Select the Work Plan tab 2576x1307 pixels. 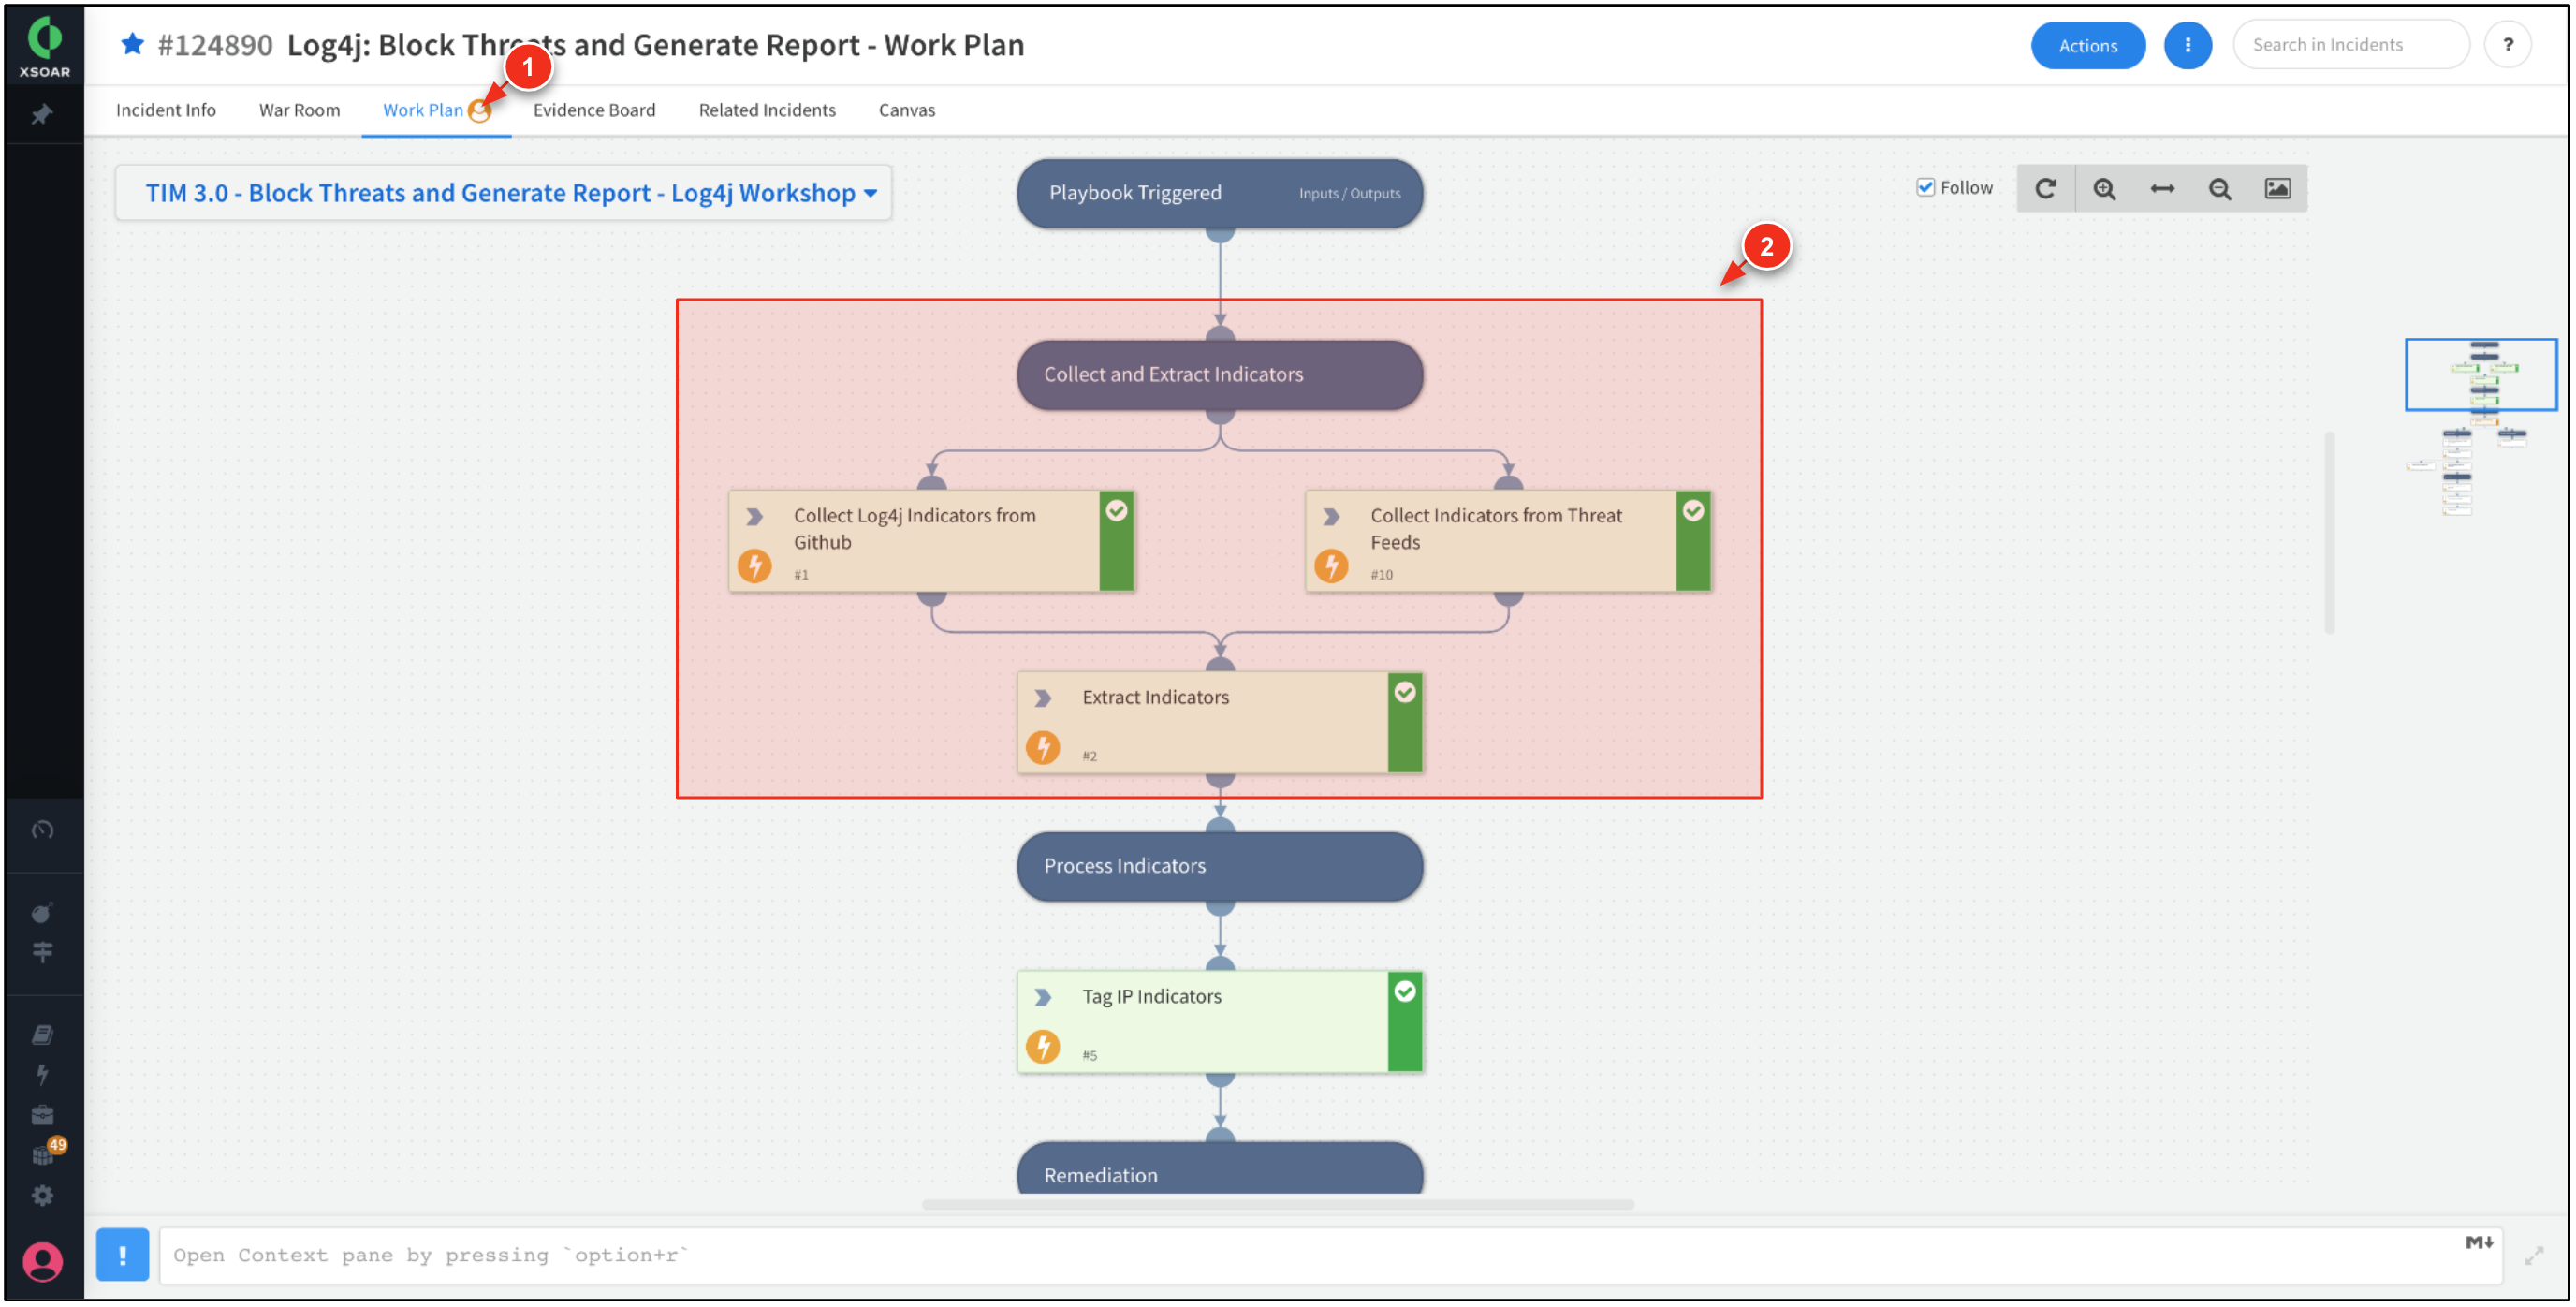(423, 110)
